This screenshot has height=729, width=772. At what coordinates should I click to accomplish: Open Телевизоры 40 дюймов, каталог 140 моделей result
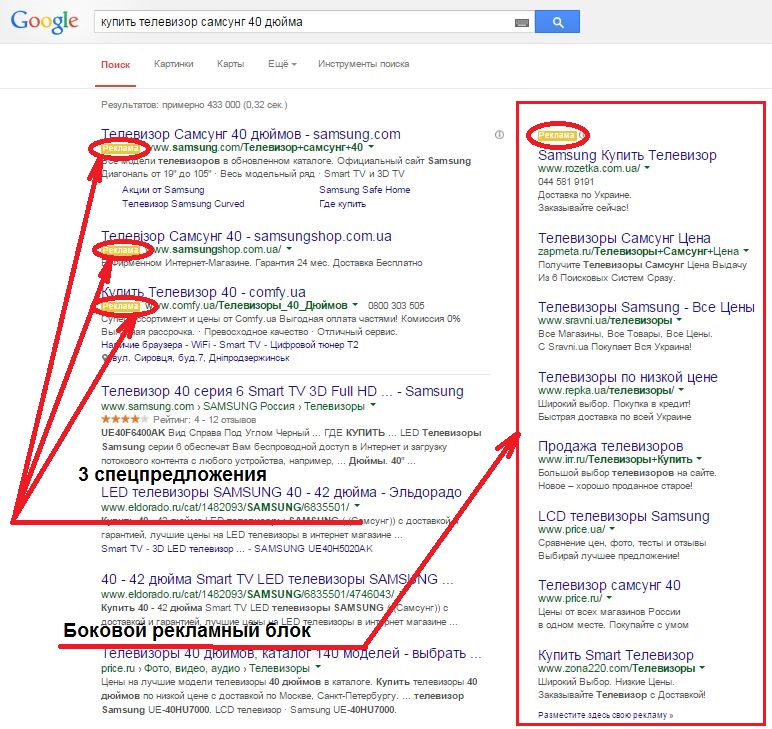[291, 654]
